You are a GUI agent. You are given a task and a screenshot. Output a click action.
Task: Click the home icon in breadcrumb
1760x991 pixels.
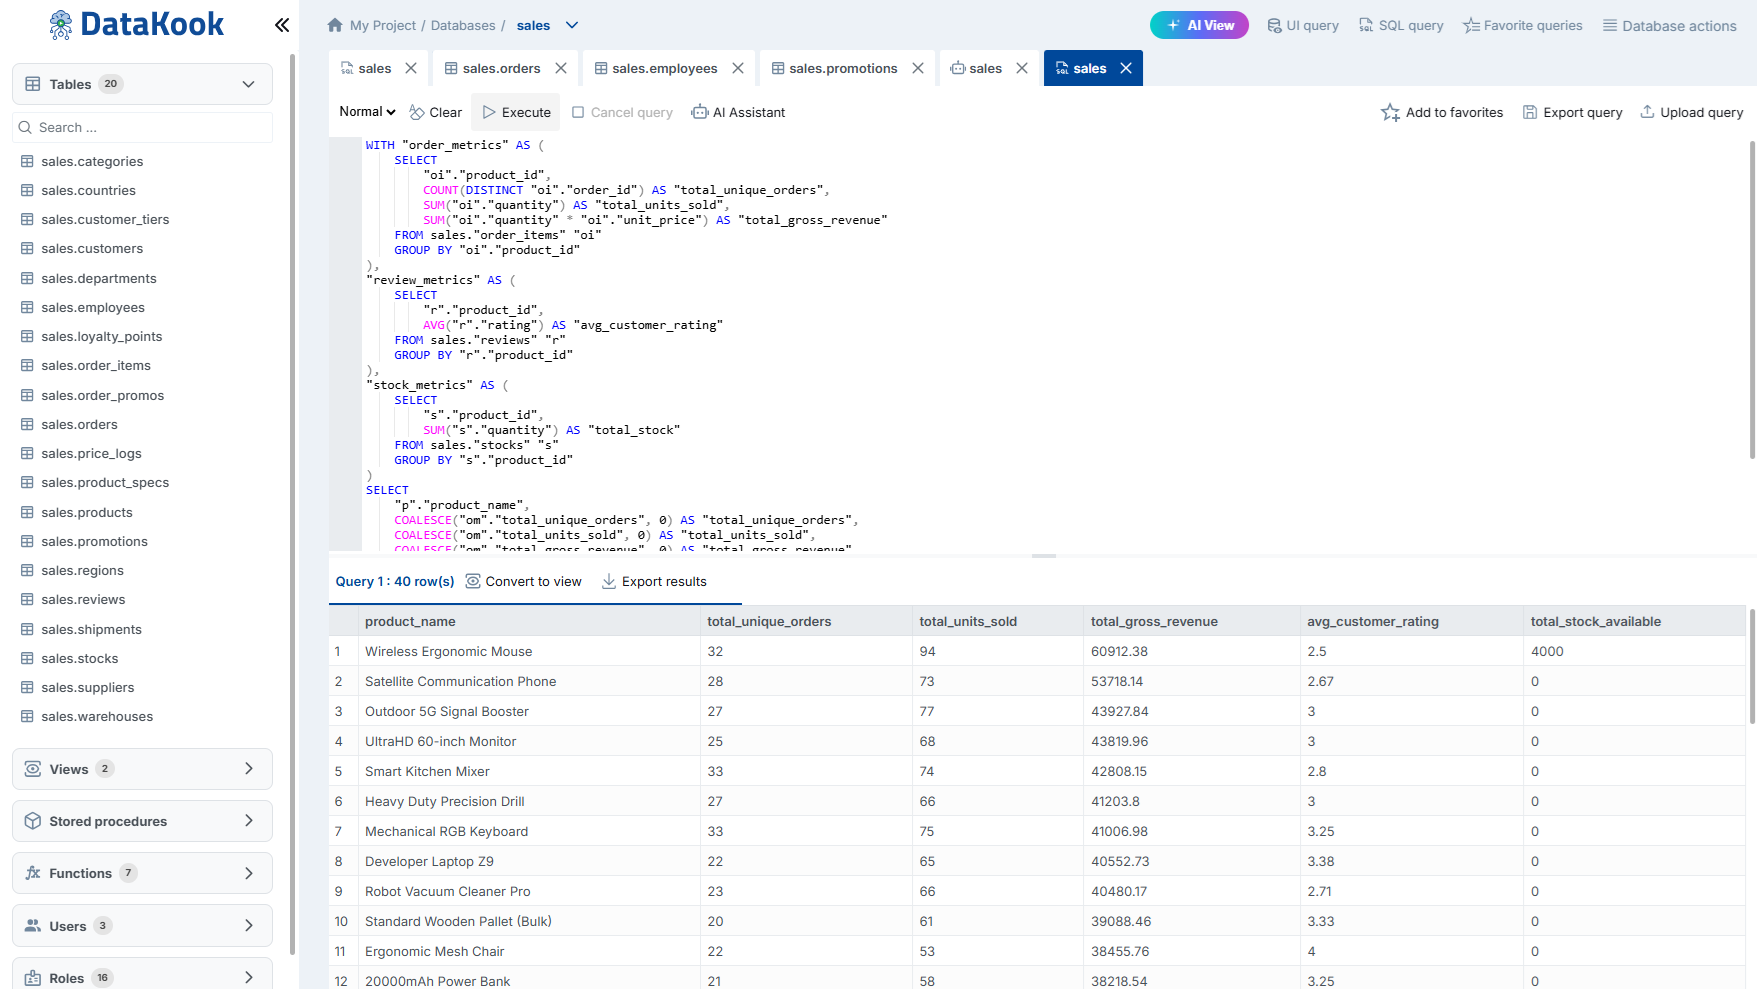[x=335, y=25]
